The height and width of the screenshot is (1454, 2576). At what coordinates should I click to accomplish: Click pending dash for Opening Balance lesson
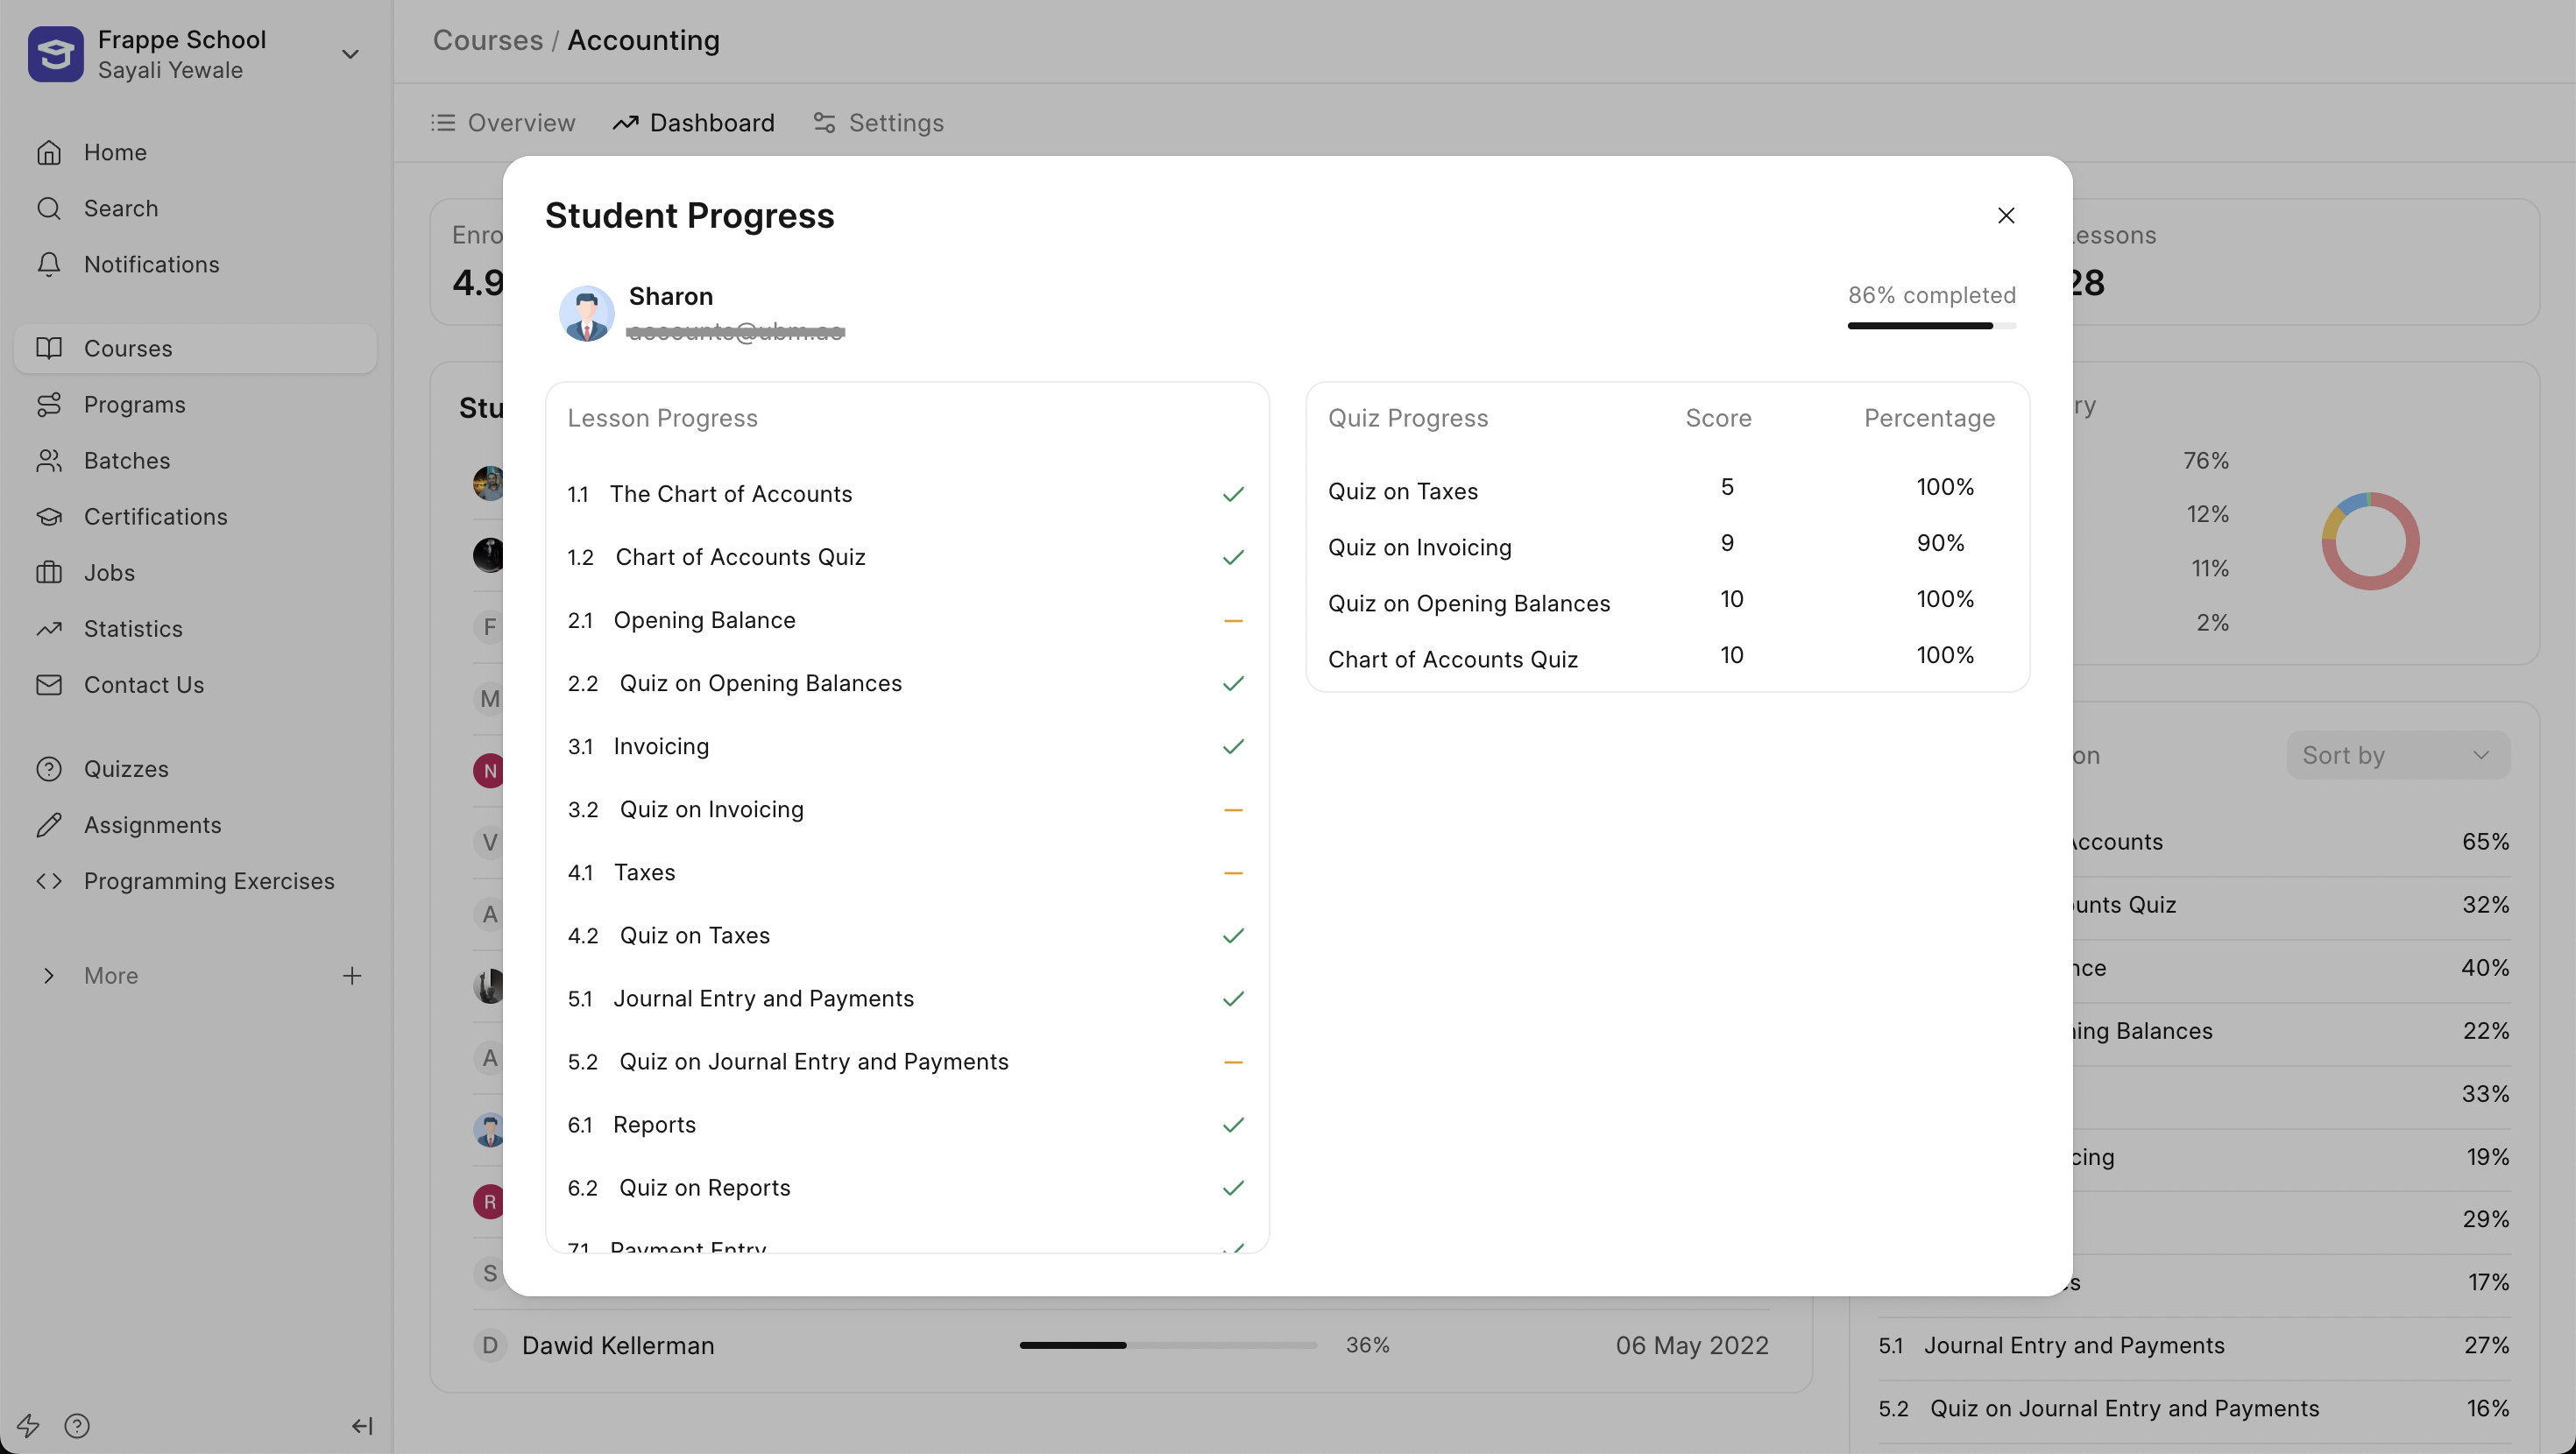pos(1233,621)
